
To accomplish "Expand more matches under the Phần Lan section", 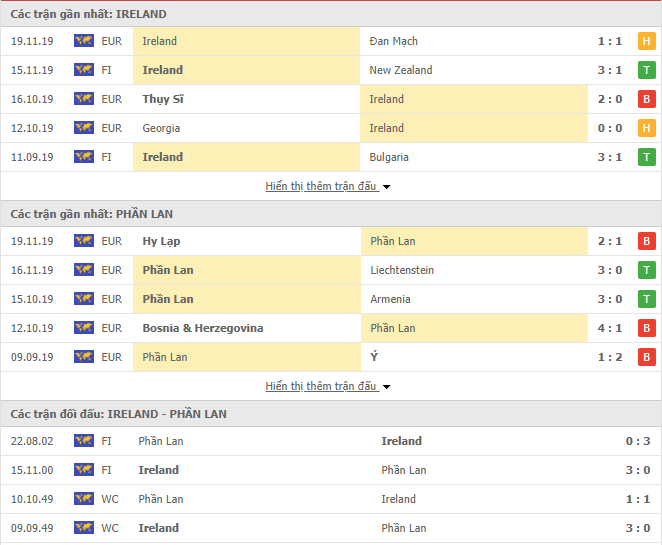I will click(x=321, y=386).
